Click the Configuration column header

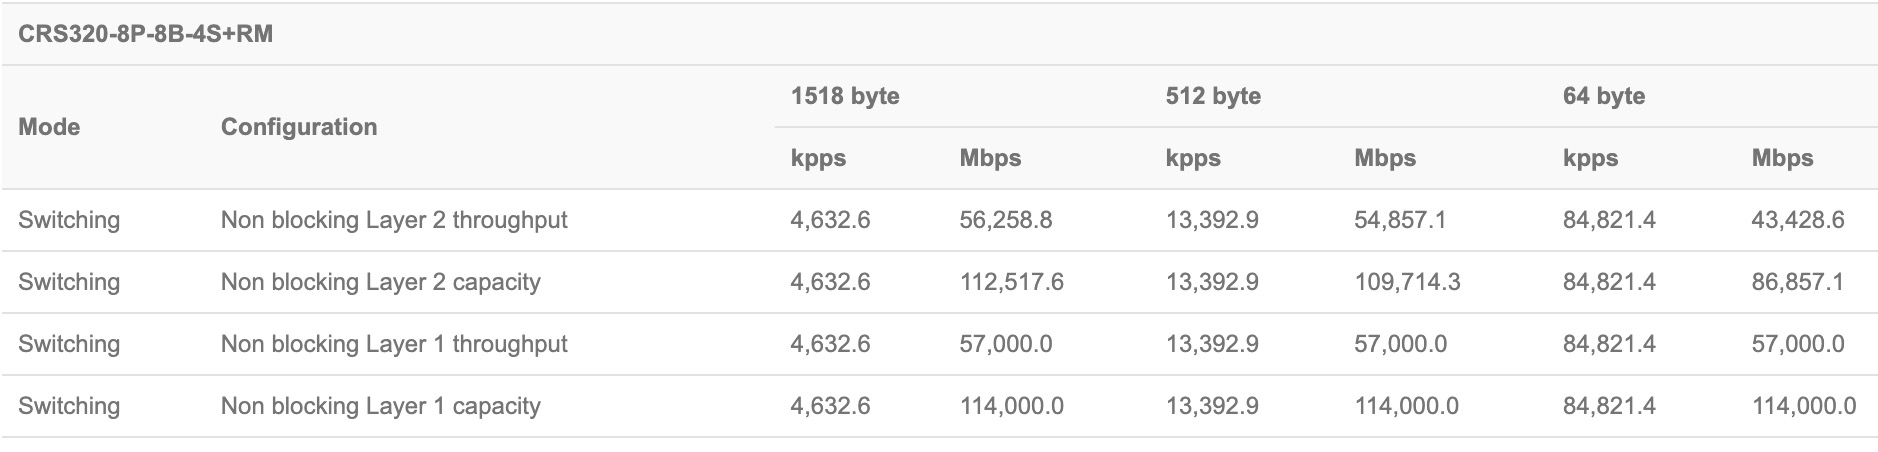[x=299, y=127]
